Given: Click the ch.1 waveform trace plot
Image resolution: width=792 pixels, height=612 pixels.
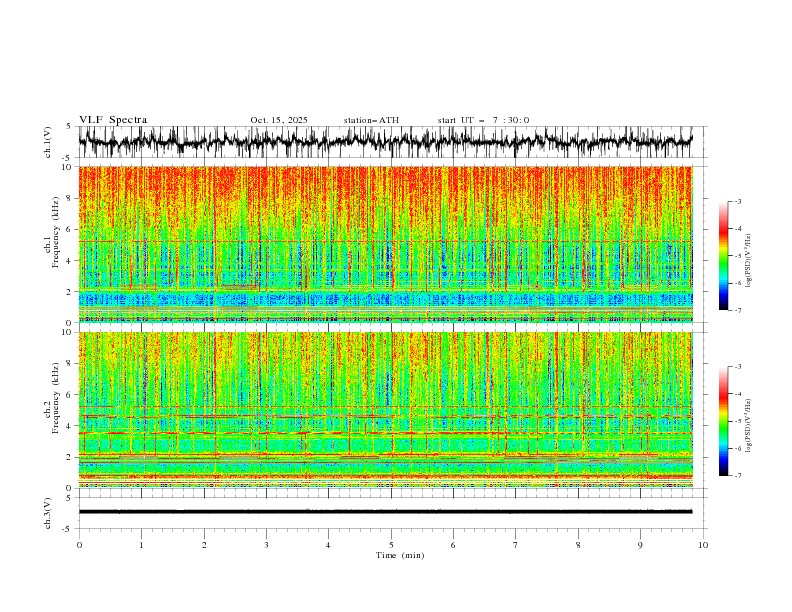Looking at the screenshot, I should (386, 142).
